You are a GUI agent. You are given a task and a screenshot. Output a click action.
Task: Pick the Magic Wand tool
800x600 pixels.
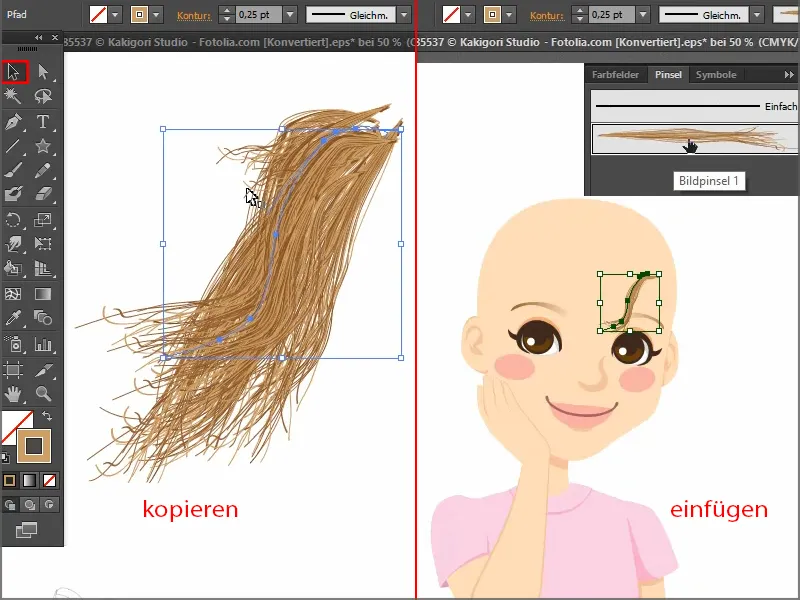point(13,96)
